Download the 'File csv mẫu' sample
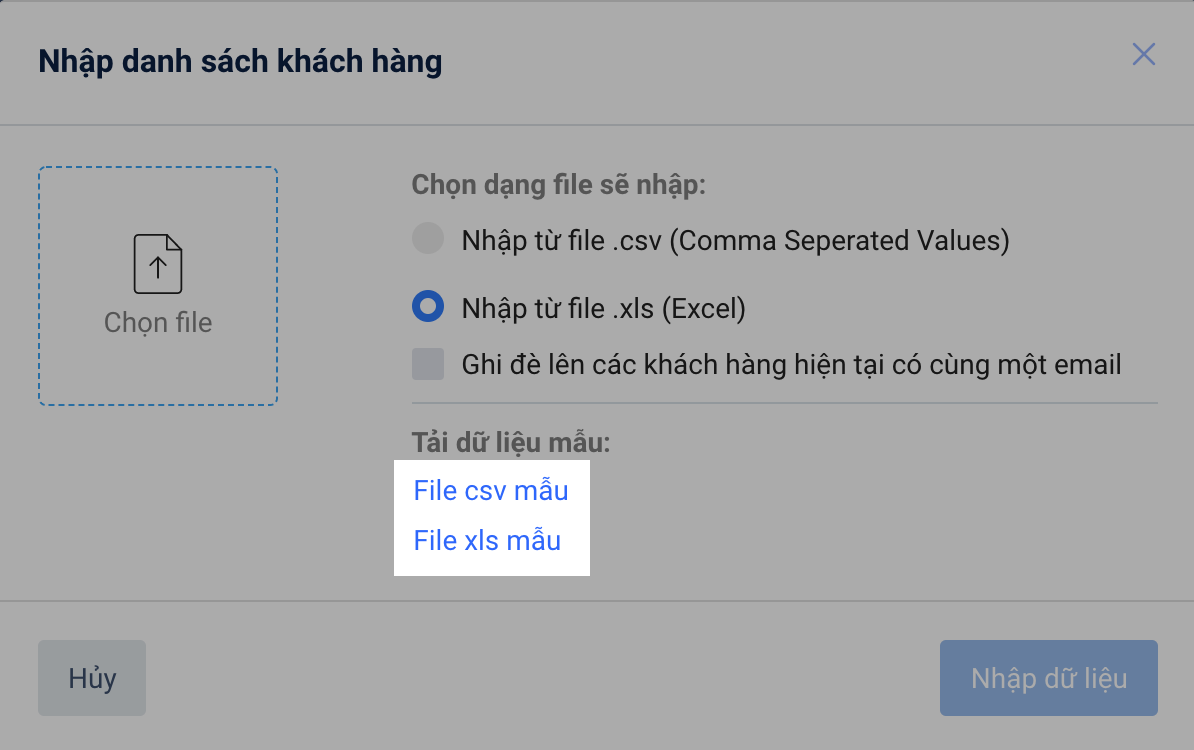 coord(491,491)
